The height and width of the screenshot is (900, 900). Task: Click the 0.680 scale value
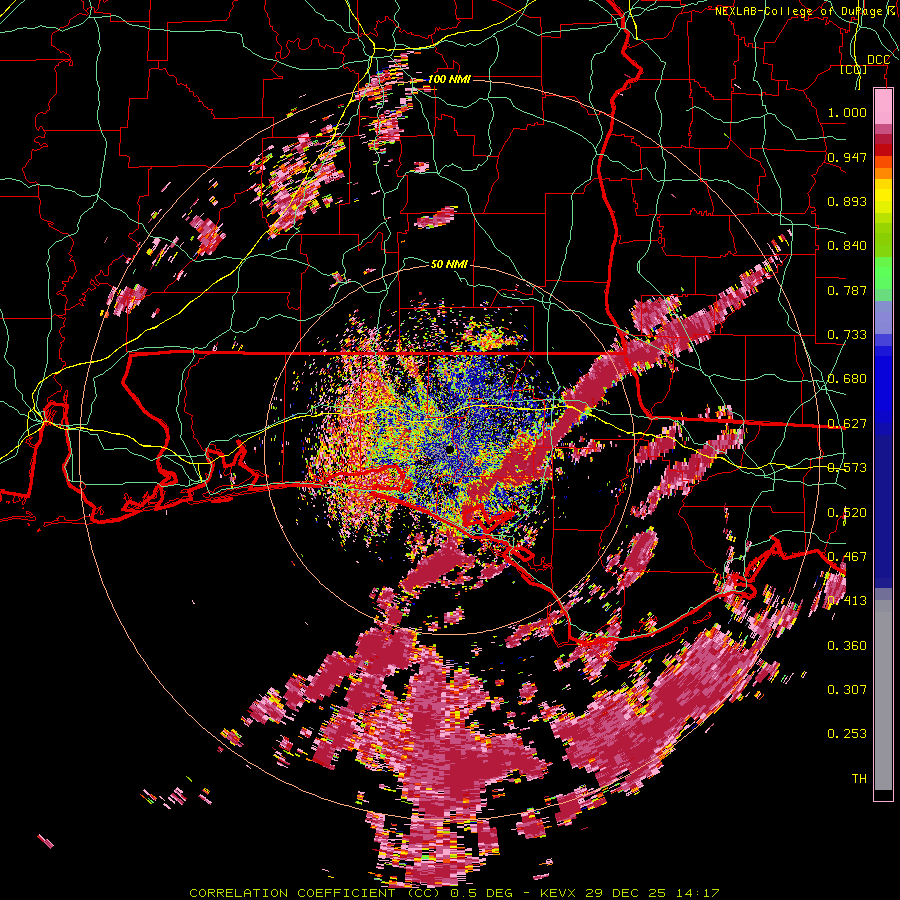(x=847, y=379)
